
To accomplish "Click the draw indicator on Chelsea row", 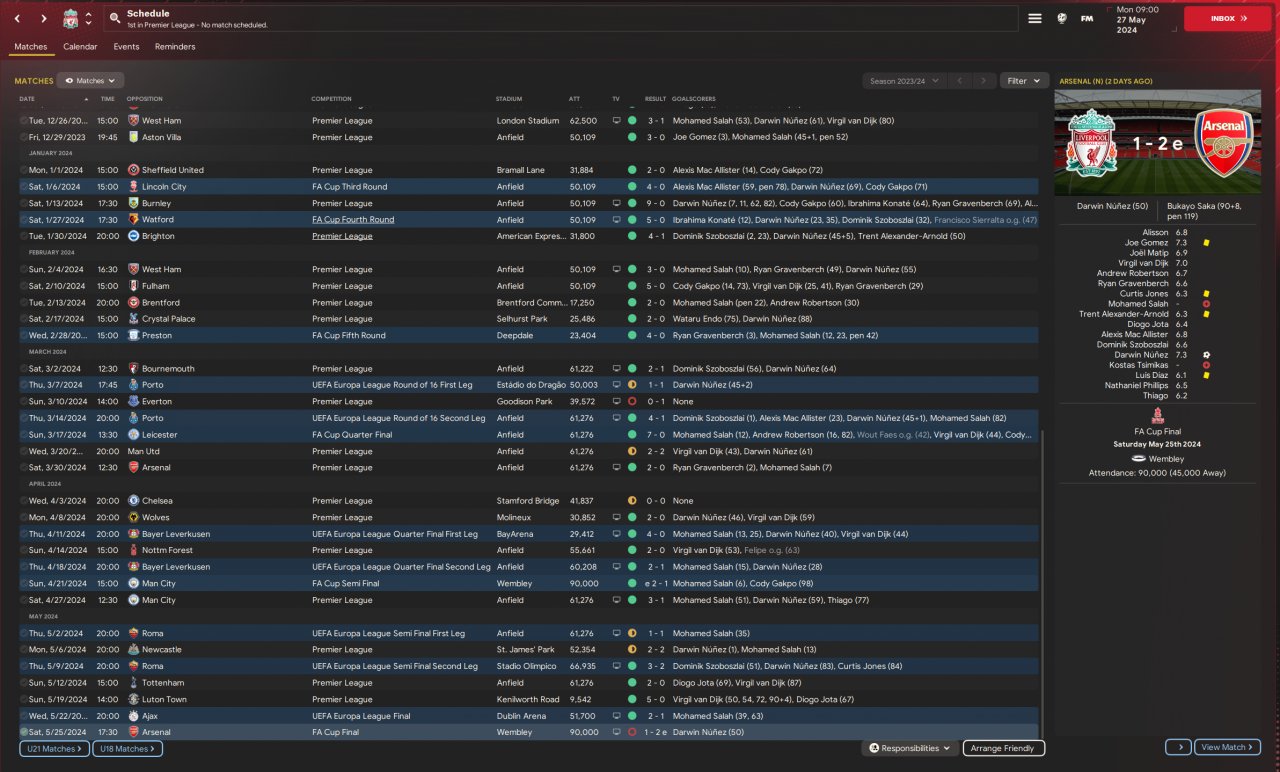I will tap(632, 501).
